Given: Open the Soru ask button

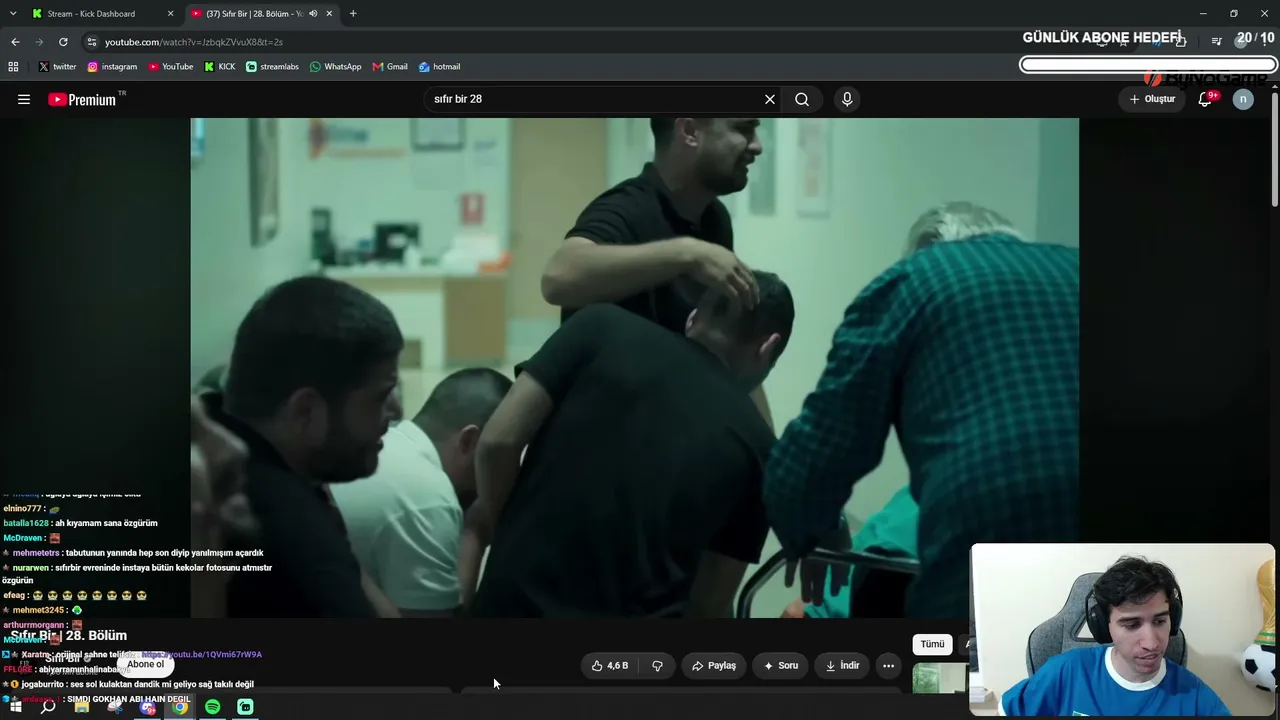Looking at the screenshot, I should coord(781,666).
